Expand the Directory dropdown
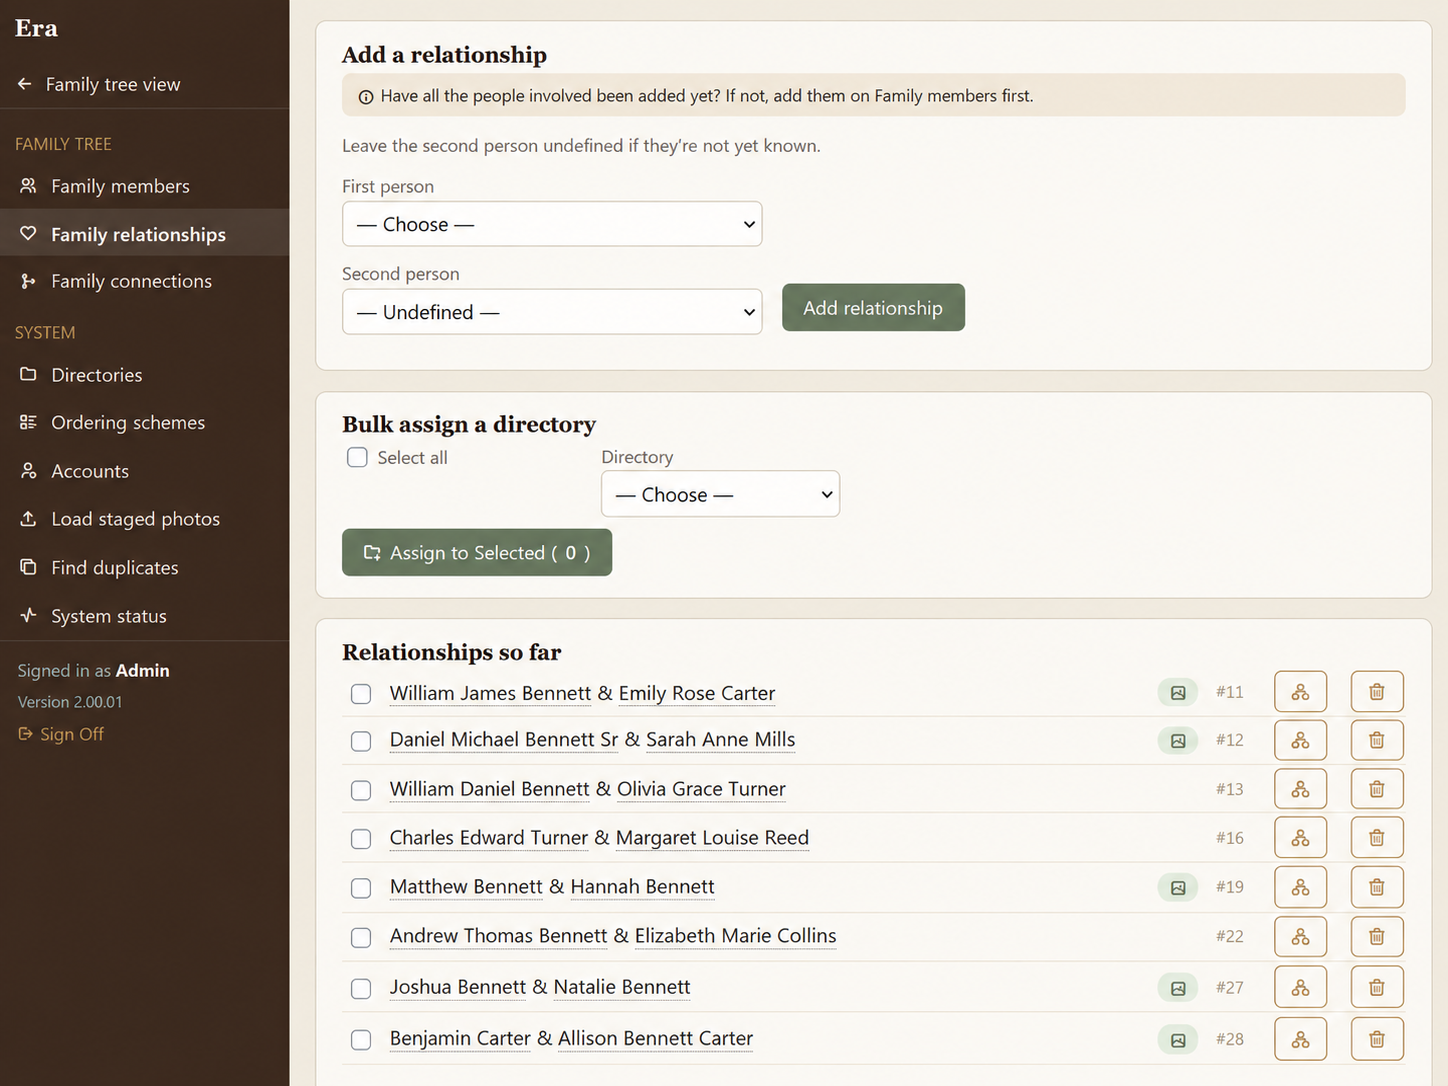The width and height of the screenshot is (1448, 1086). coord(720,494)
